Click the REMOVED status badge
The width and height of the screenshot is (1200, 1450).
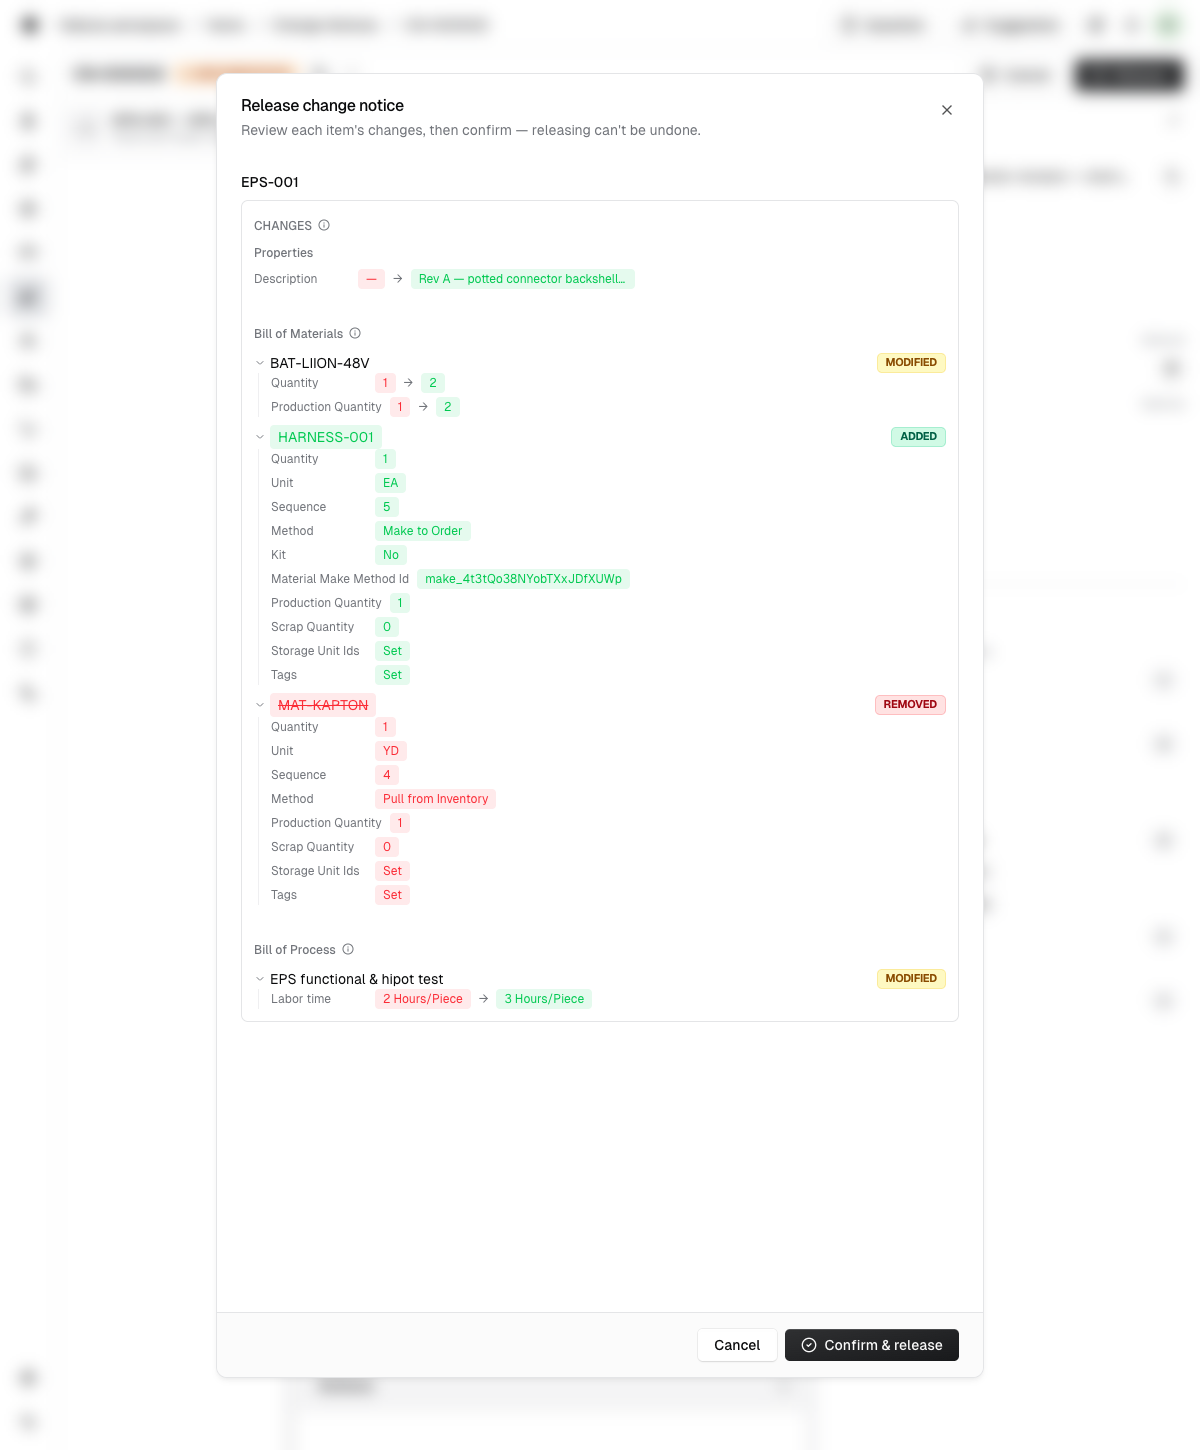pos(910,705)
